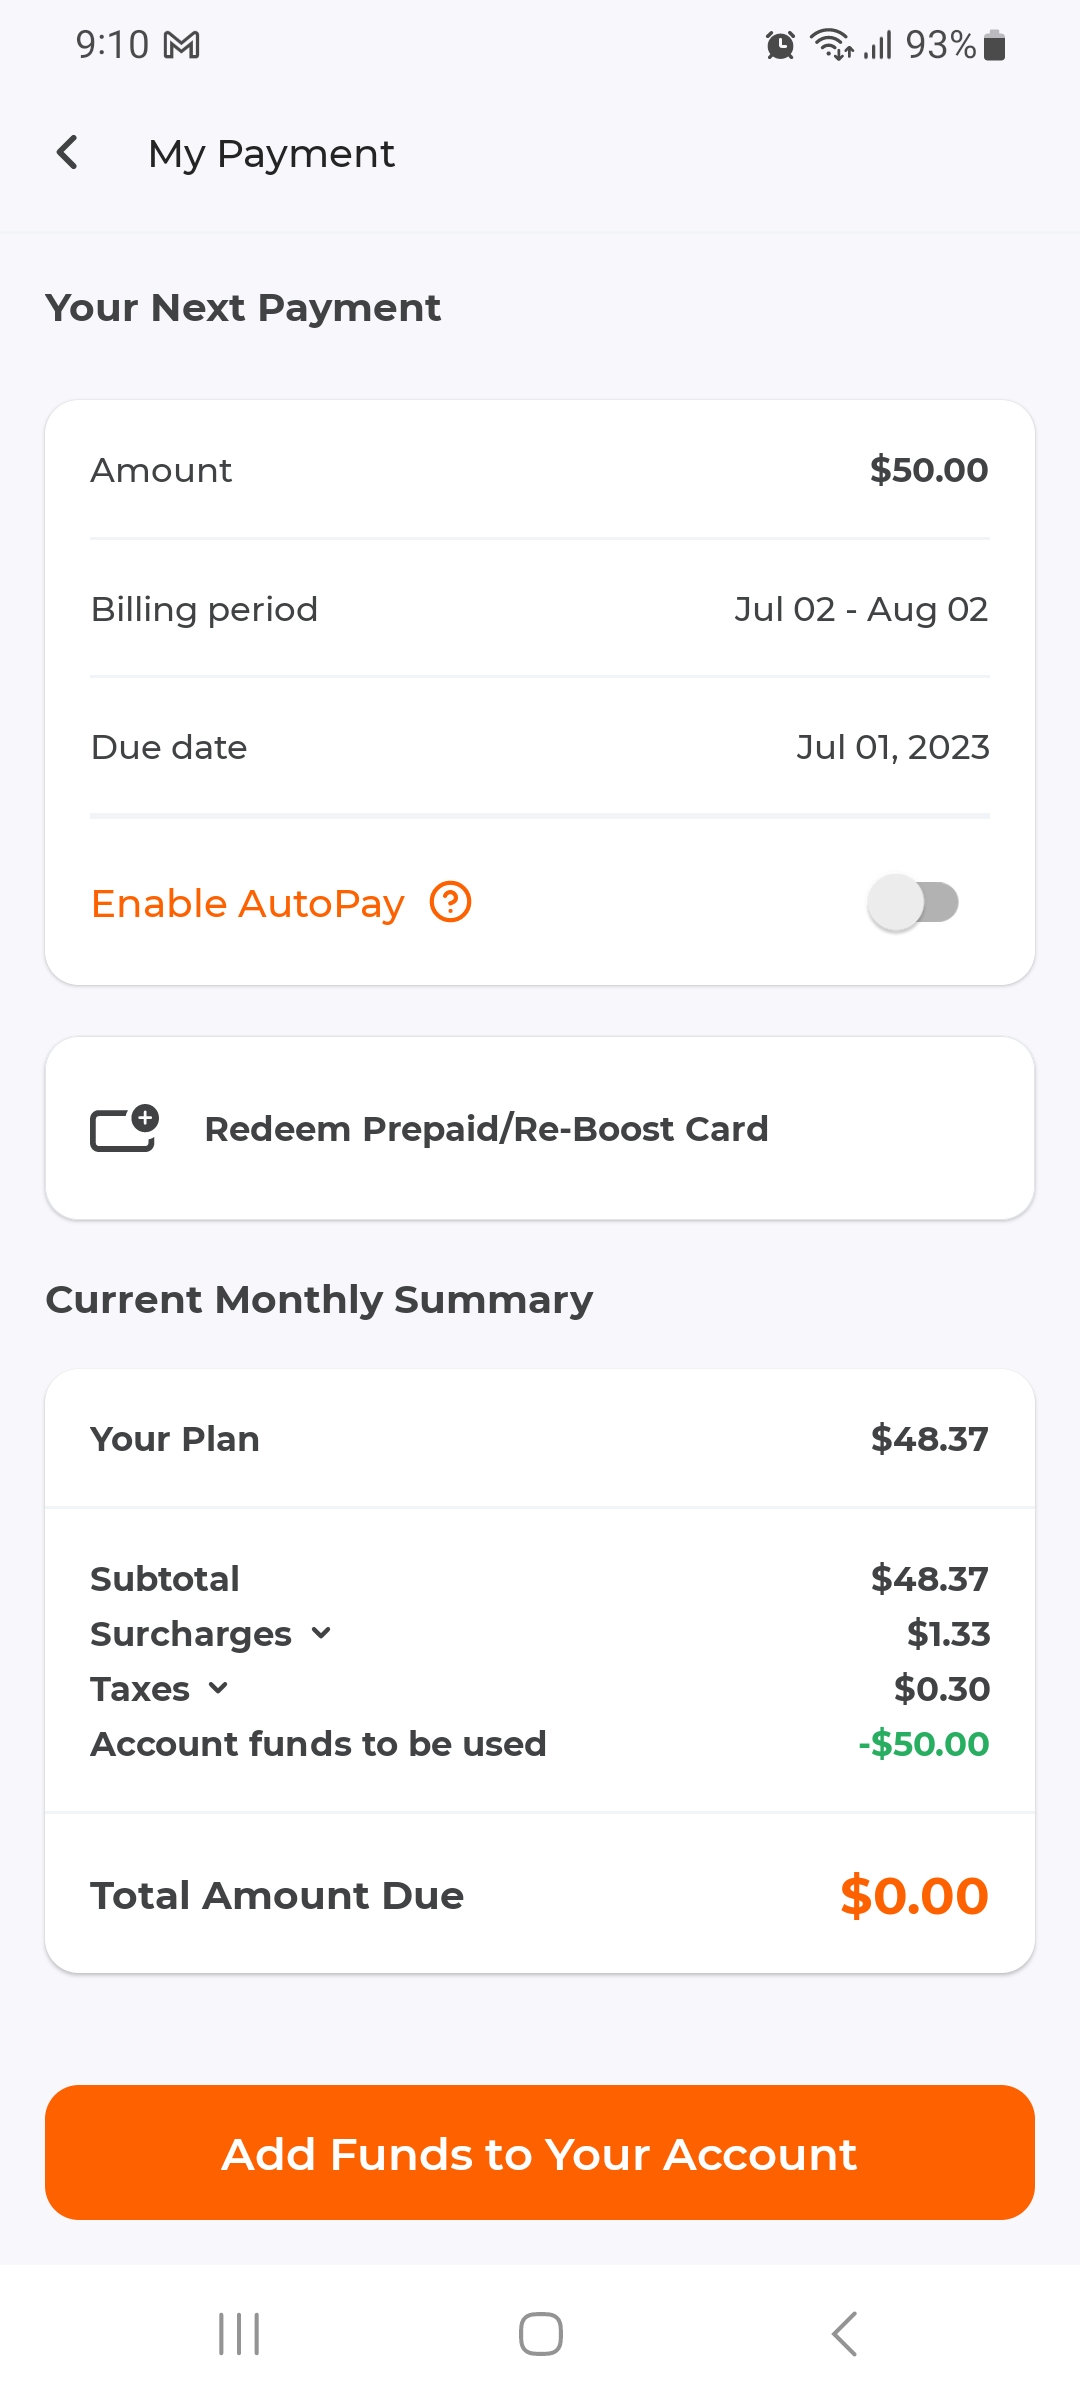Screen dimensions: 1080x2400
Task: Expand the Surcharges breakdown chevron
Action: click(x=321, y=1633)
